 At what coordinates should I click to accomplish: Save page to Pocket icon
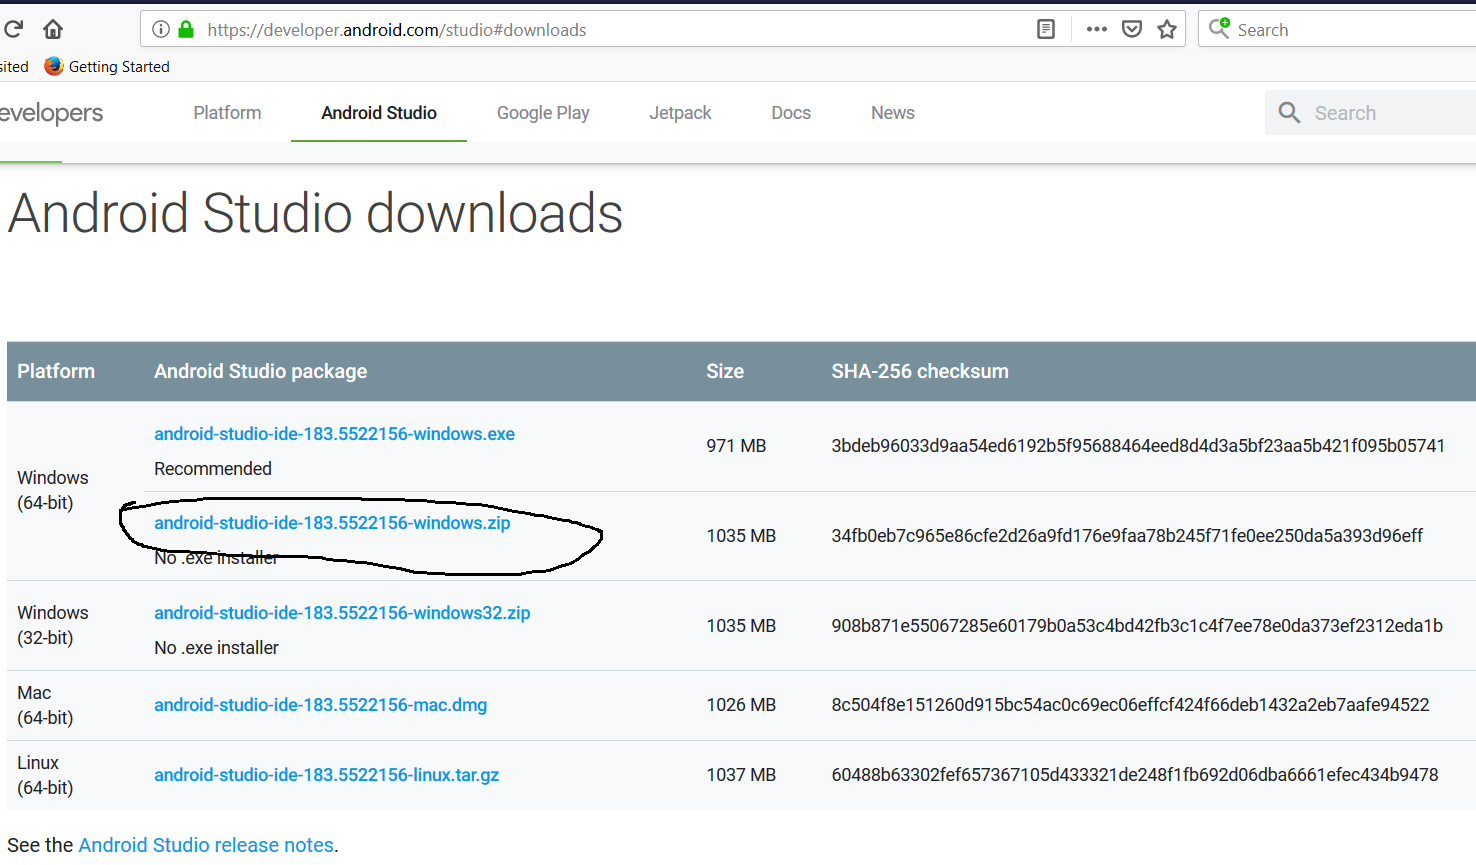1132,29
